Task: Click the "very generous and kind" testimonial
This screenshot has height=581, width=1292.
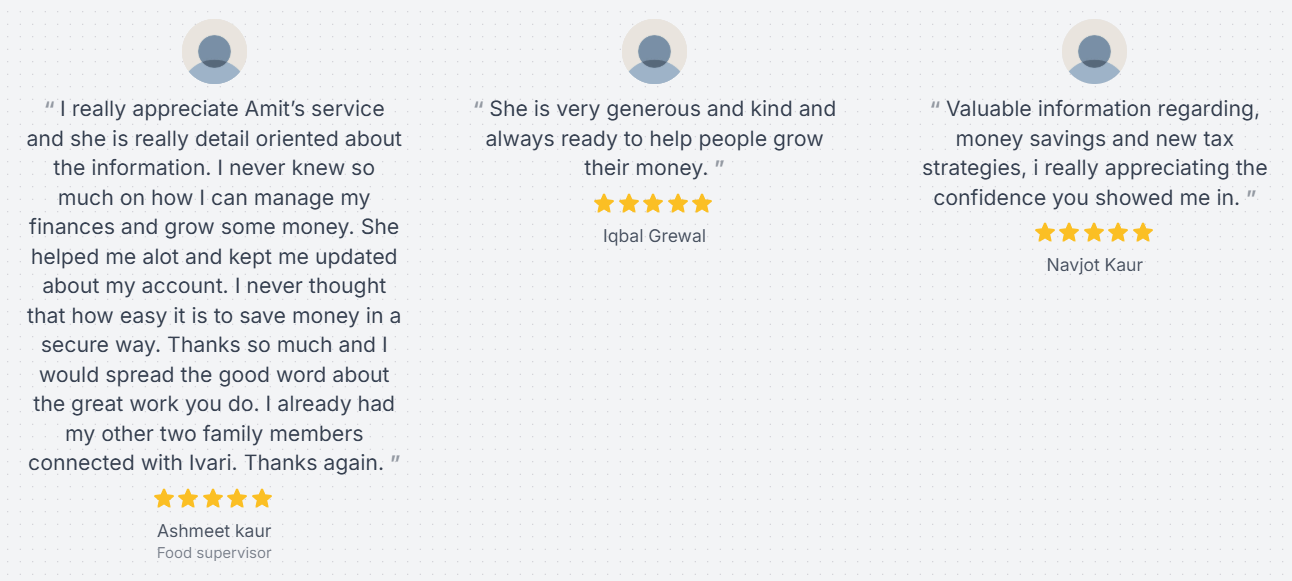Action: tap(654, 138)
